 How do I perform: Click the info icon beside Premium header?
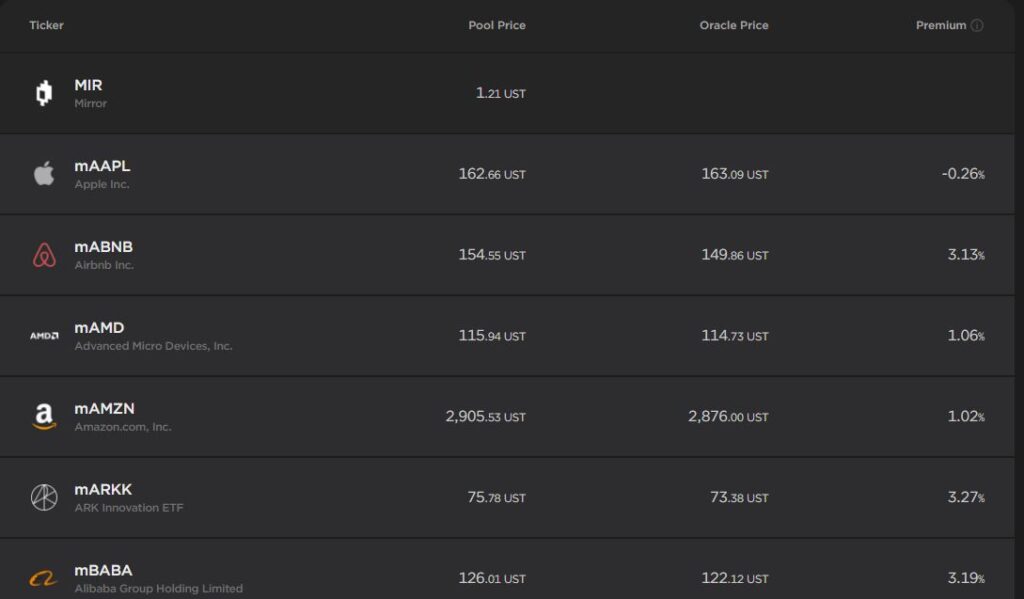point(977,25)
